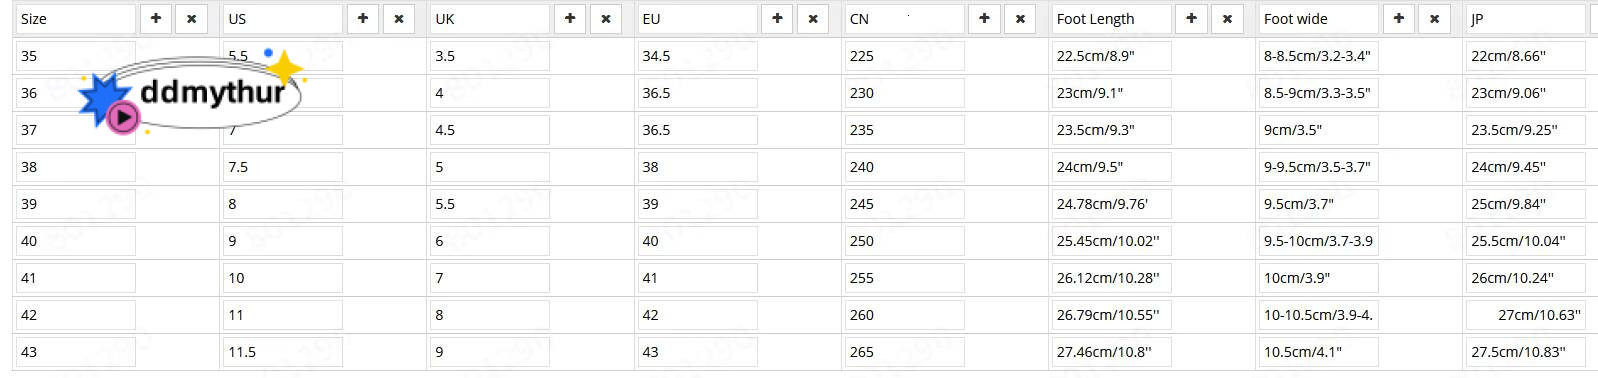Delete the UK column using its x icon
1598x378 pixels.
point(606,18)
